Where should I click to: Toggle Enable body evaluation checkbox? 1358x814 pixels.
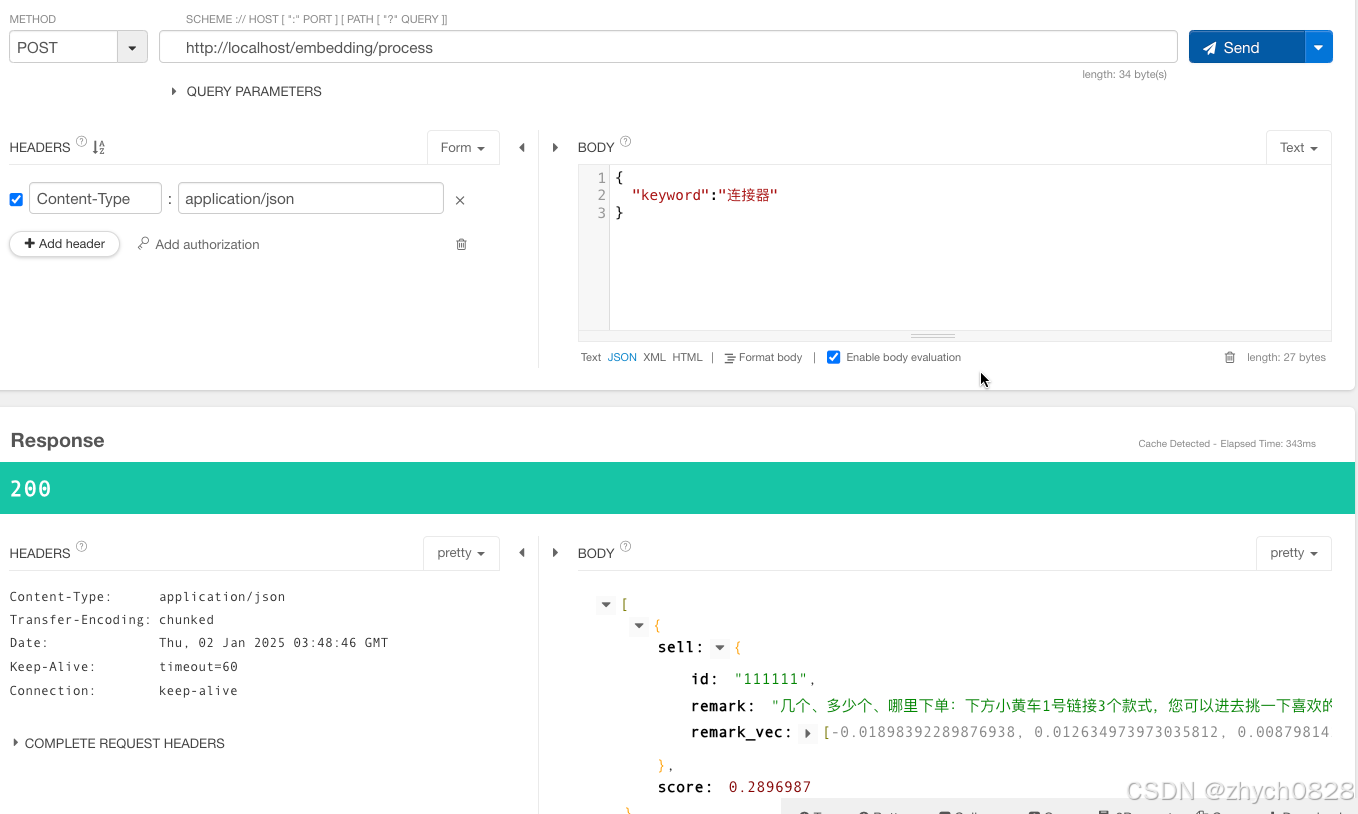tap(833, 357)
